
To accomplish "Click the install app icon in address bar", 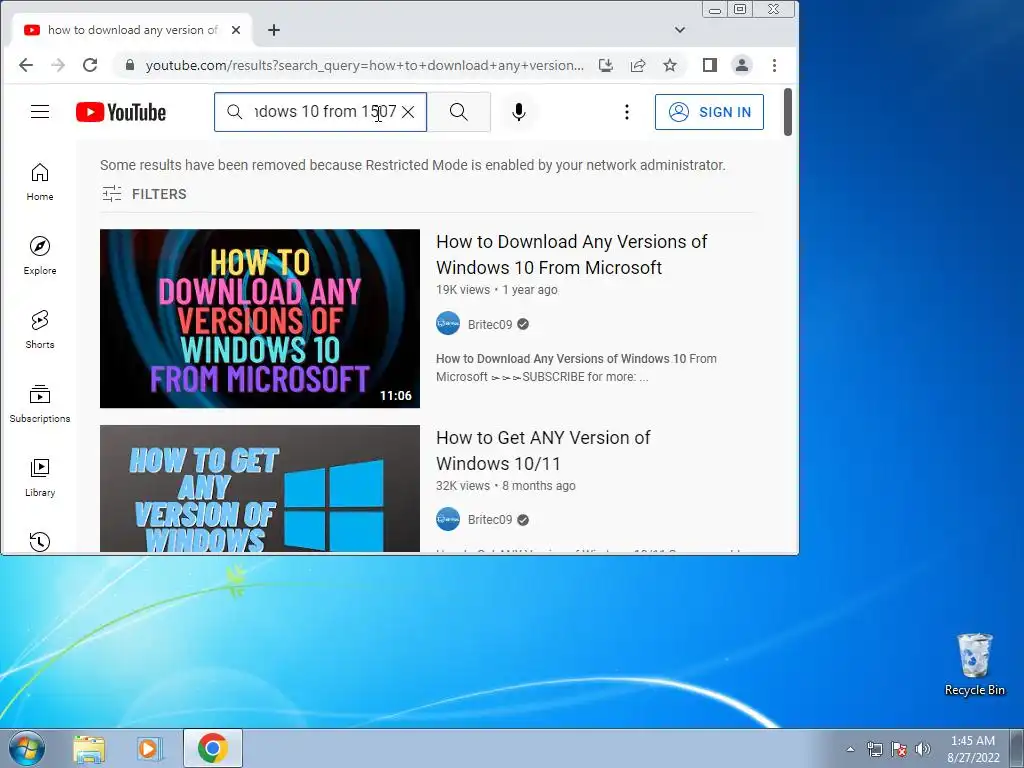I will click(606, 65).
